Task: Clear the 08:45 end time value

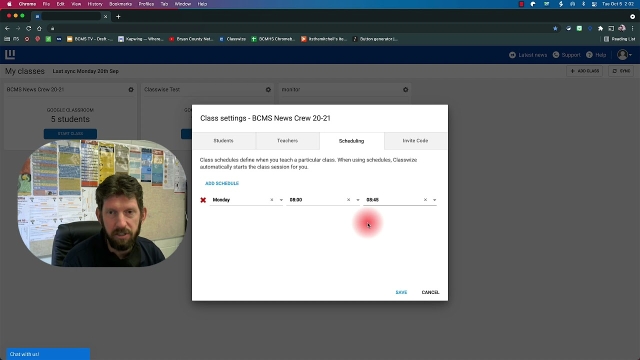Action: tap(425, 200)
